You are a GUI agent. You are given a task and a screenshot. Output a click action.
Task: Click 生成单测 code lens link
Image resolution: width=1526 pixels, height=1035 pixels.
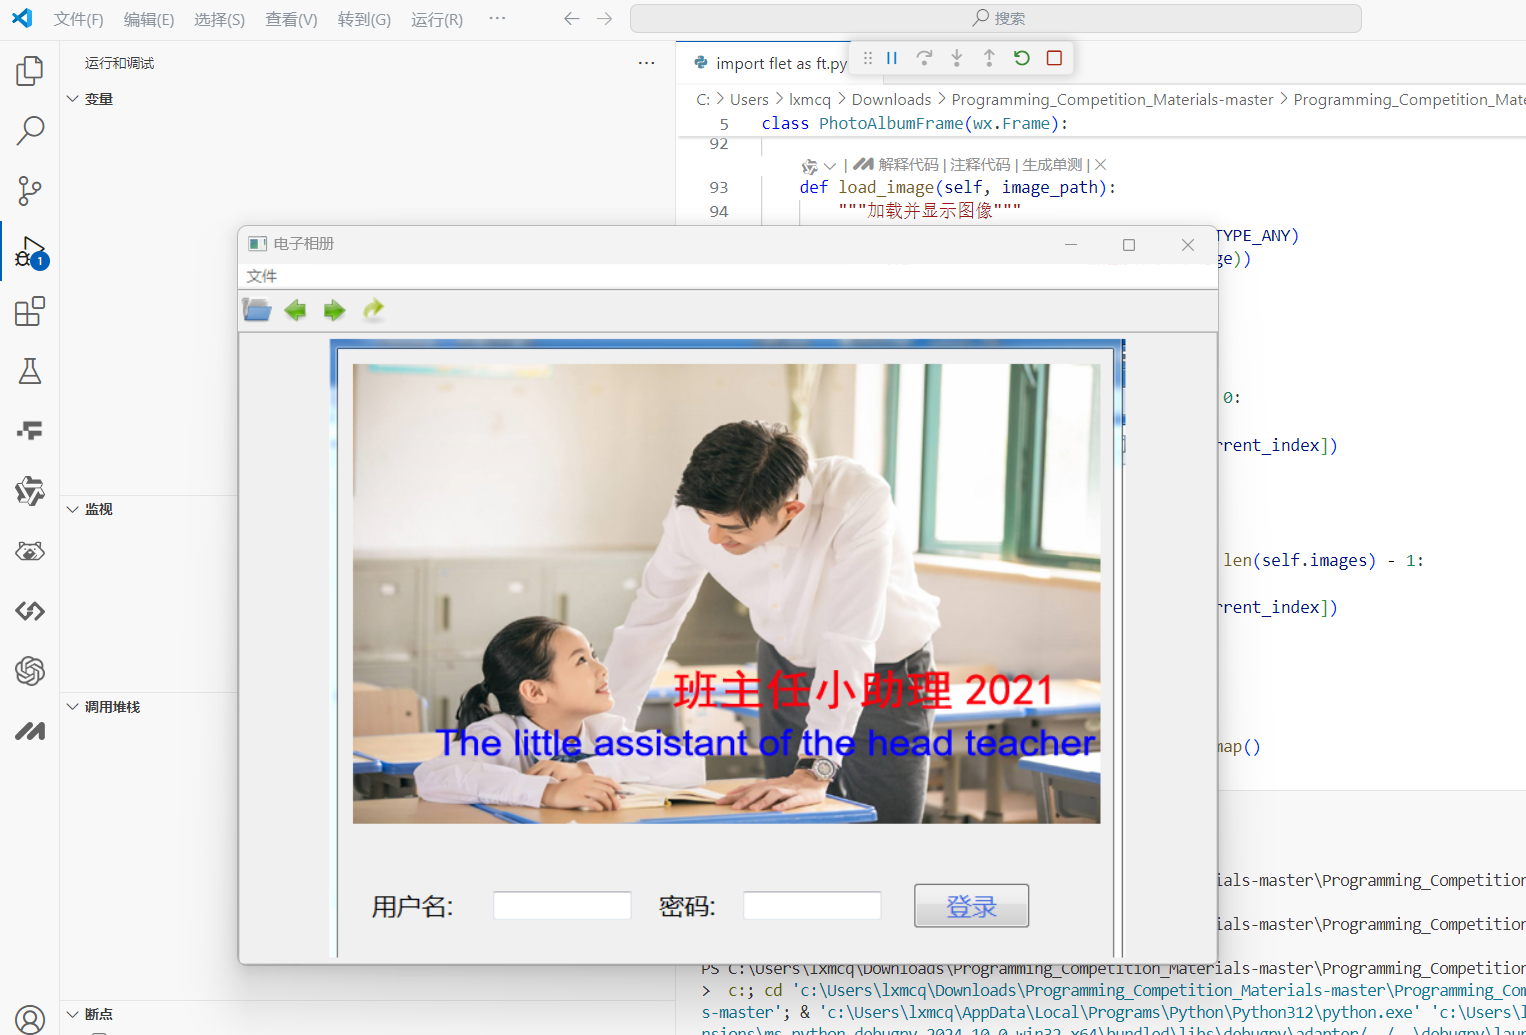point(1052,165)
